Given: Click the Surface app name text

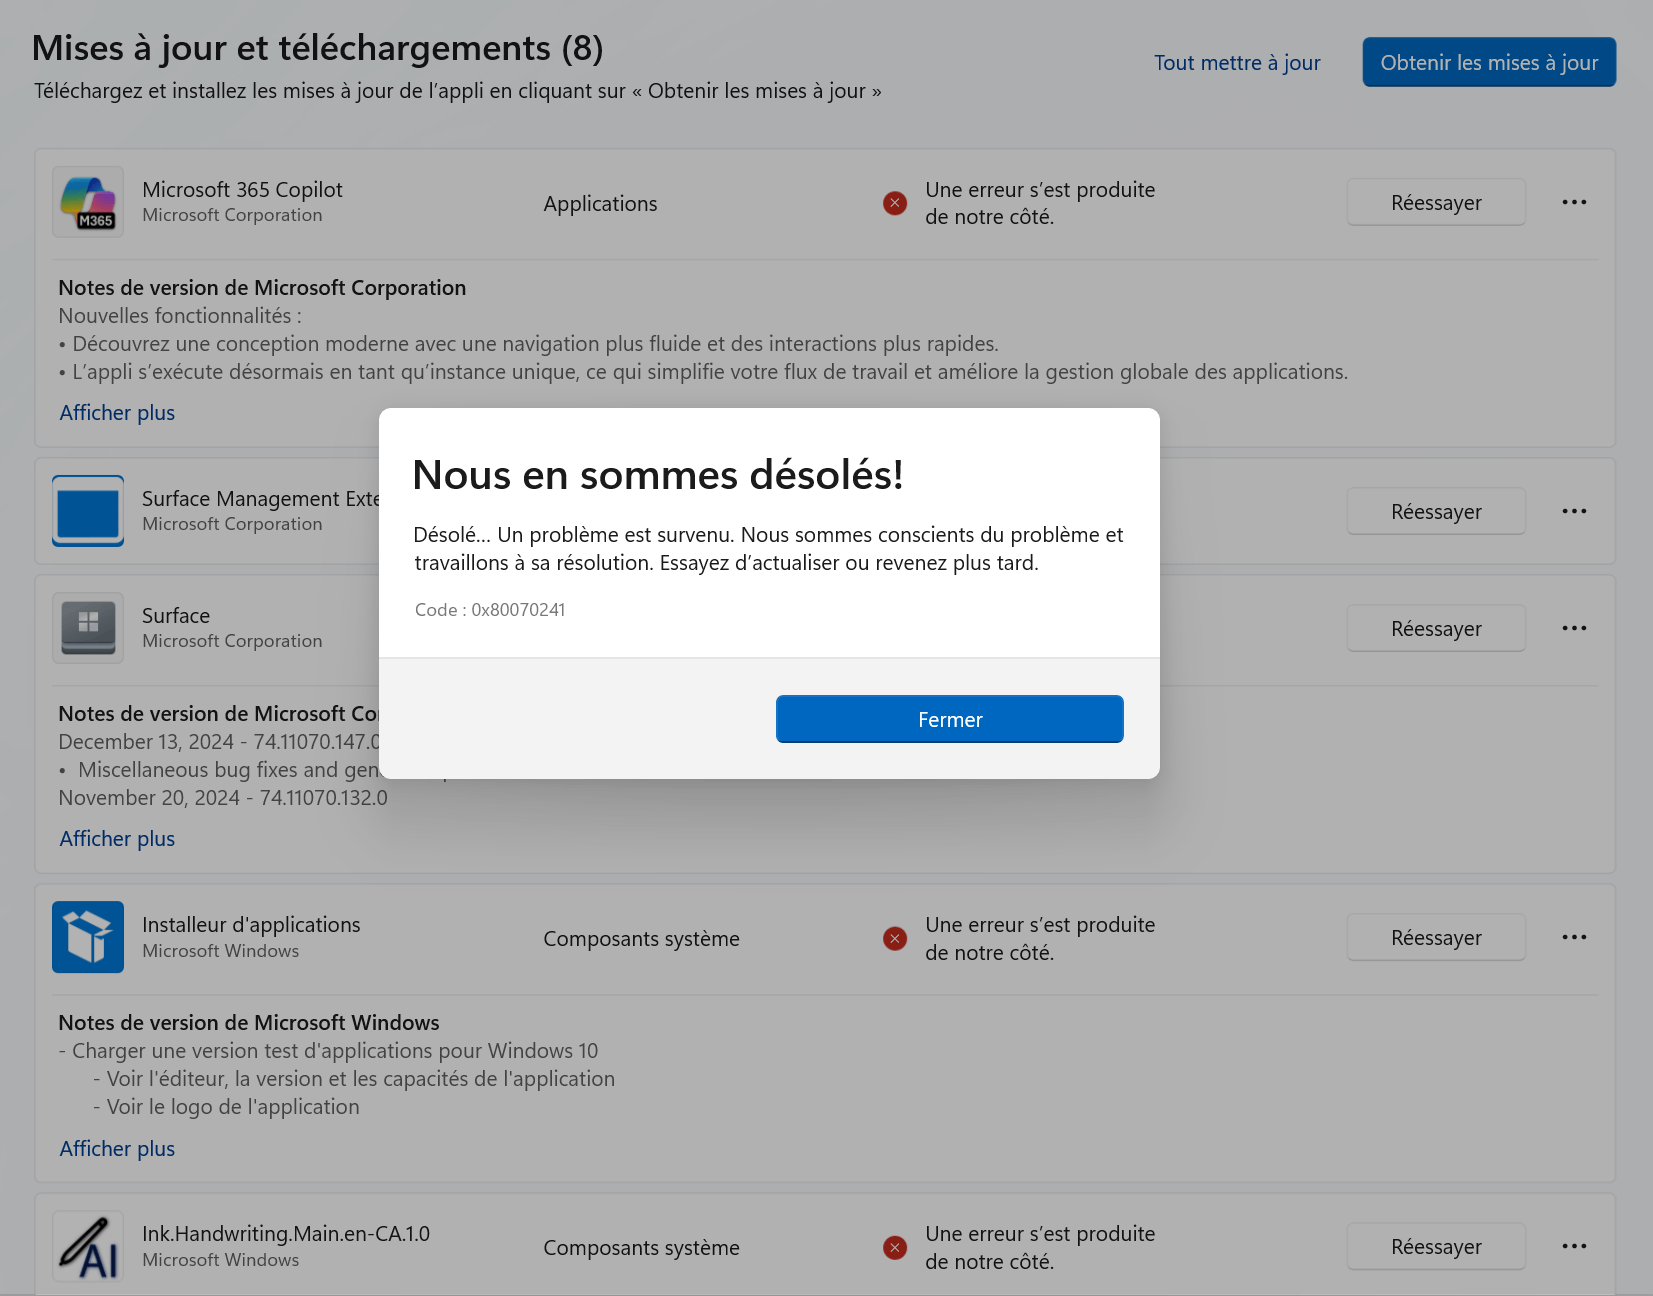Looking at the screenshot, I should tap(176, 616).
